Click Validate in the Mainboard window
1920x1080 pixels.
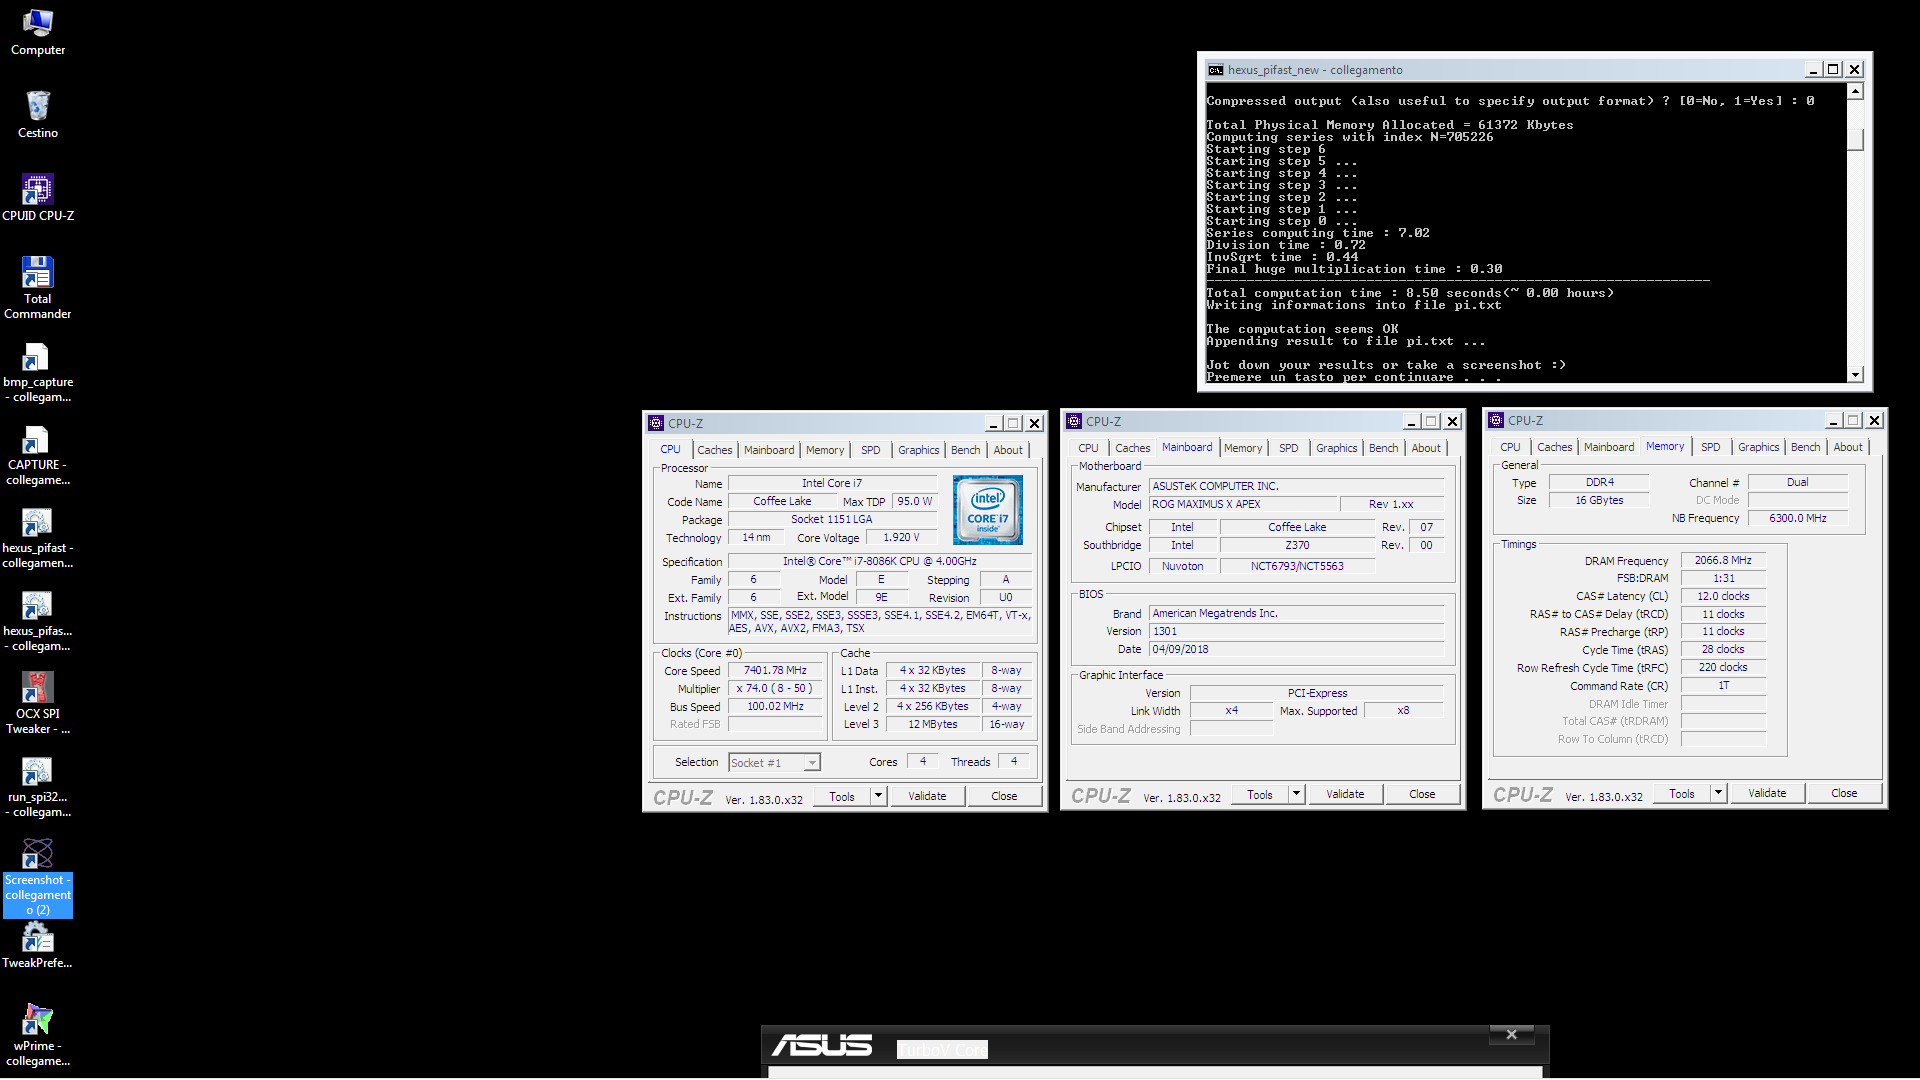pyautogui.click(x=1345, y=794)
